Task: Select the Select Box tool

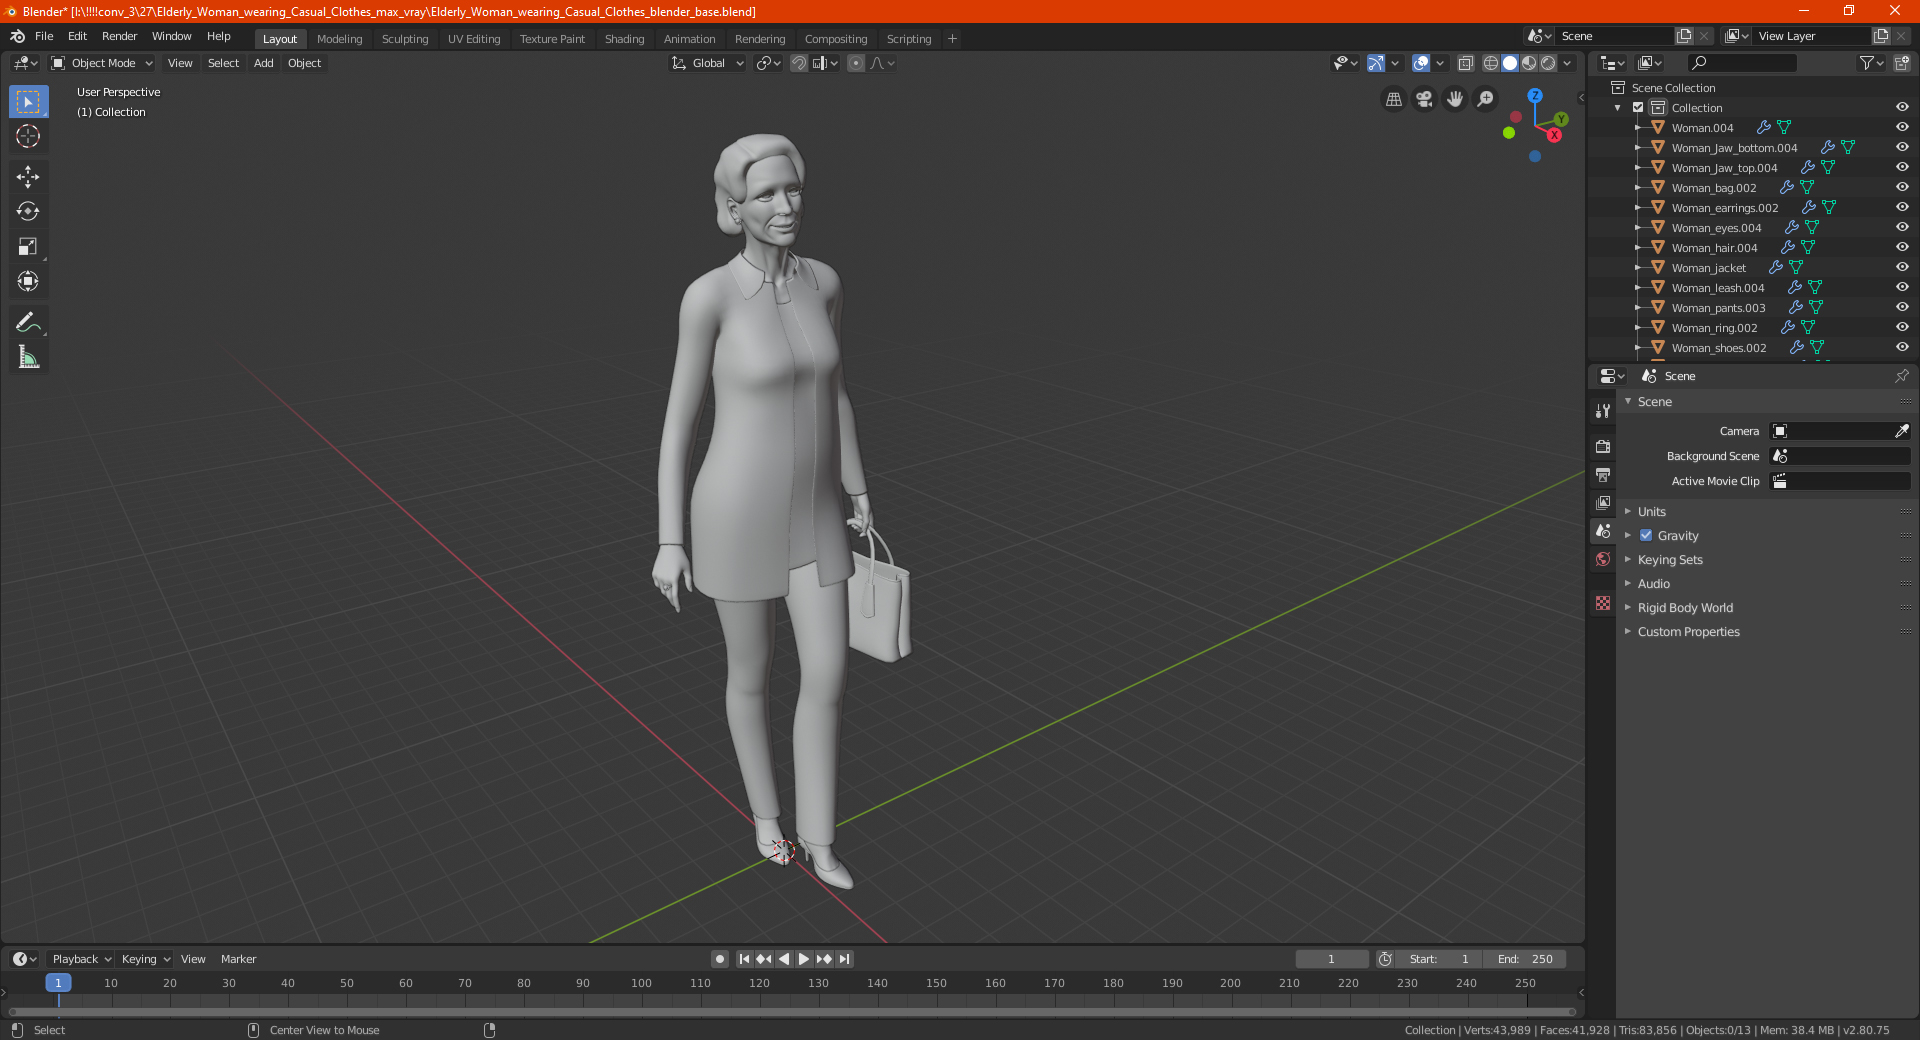Action: pyautogui.click(x=28, y=102)
